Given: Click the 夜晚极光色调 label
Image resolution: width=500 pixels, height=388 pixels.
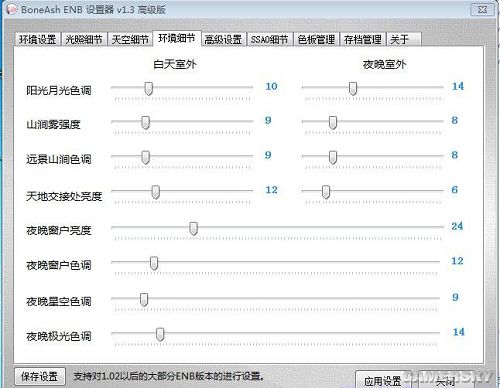Looking at the screenshot, I should pos(59,336).
